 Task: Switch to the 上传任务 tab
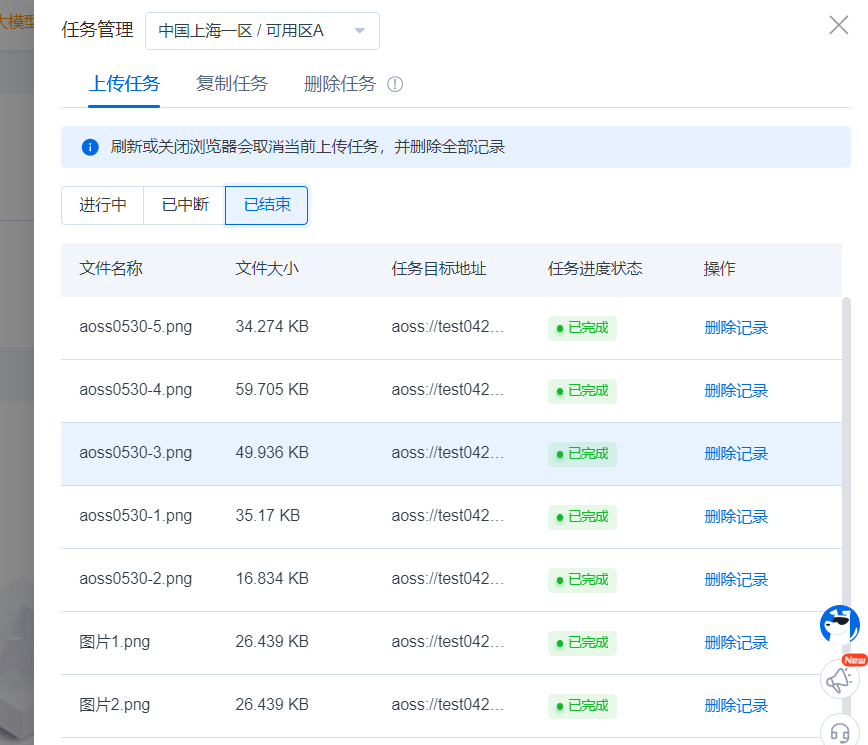point(124,84)
